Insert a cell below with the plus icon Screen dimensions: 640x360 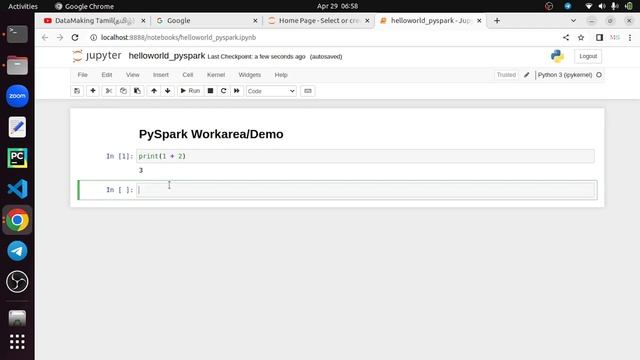click(x=93, y=91)
